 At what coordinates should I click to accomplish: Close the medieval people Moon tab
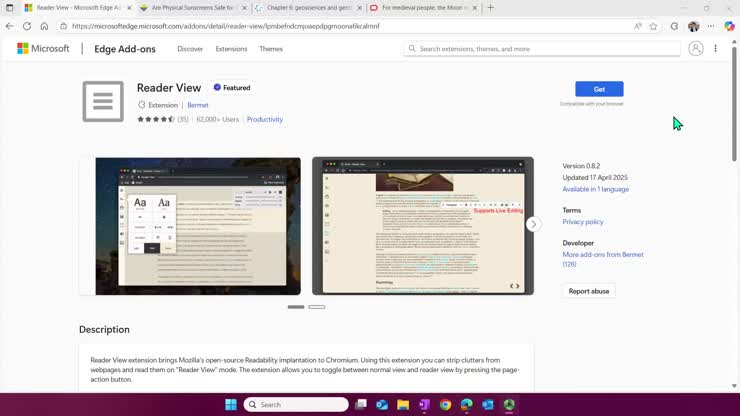pyautogui.click(x=475, y=8)
